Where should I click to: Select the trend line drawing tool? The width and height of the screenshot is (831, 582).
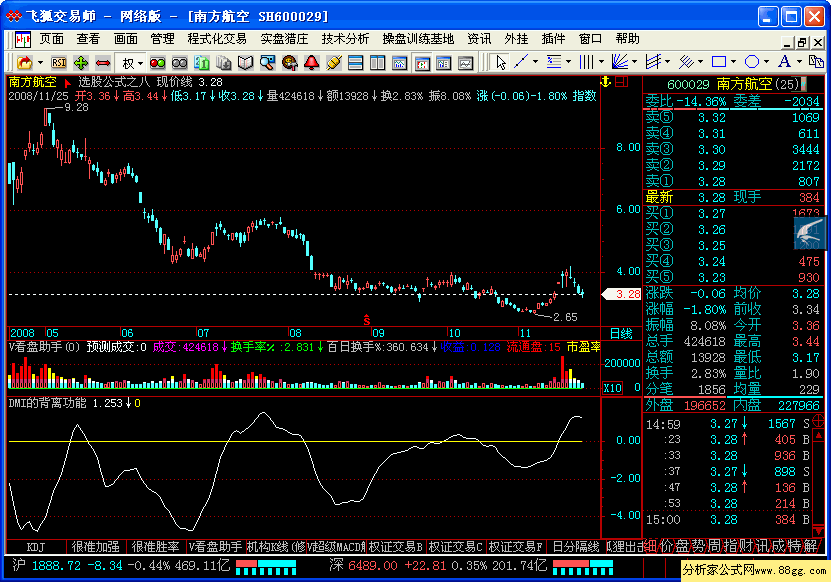pyautogui.click(x=521, y=62)
